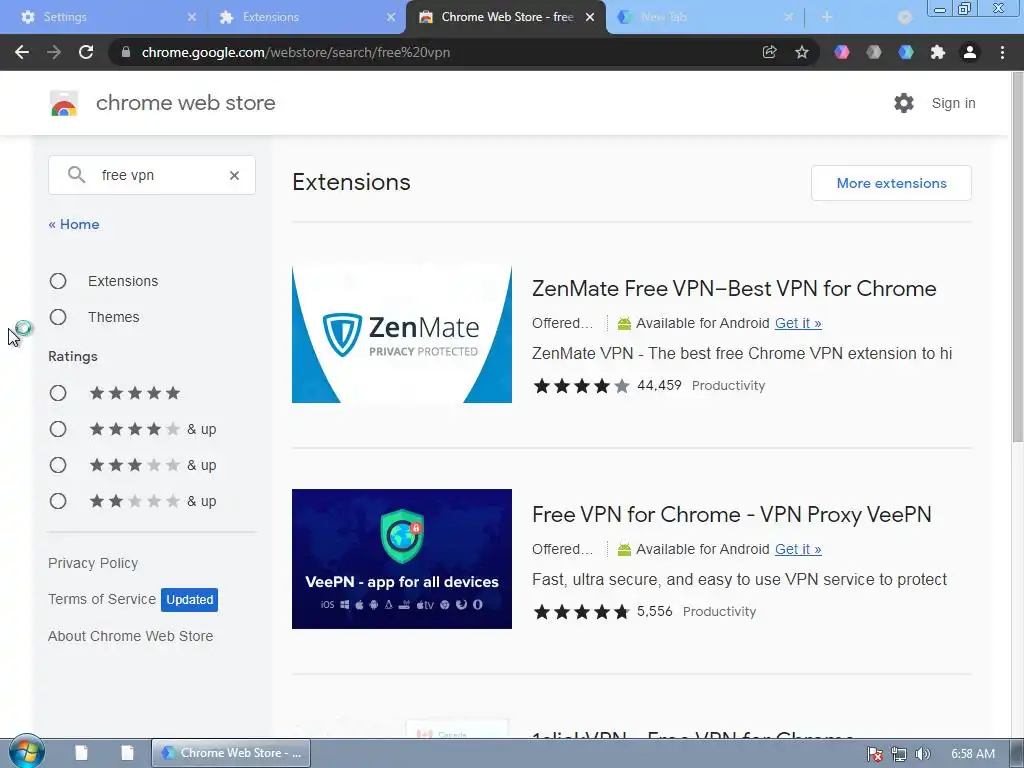The width and height of the screenshot is (1024, 768).
Task: Open the gray hexagon extension icon
Action: (x=874, y=52)
